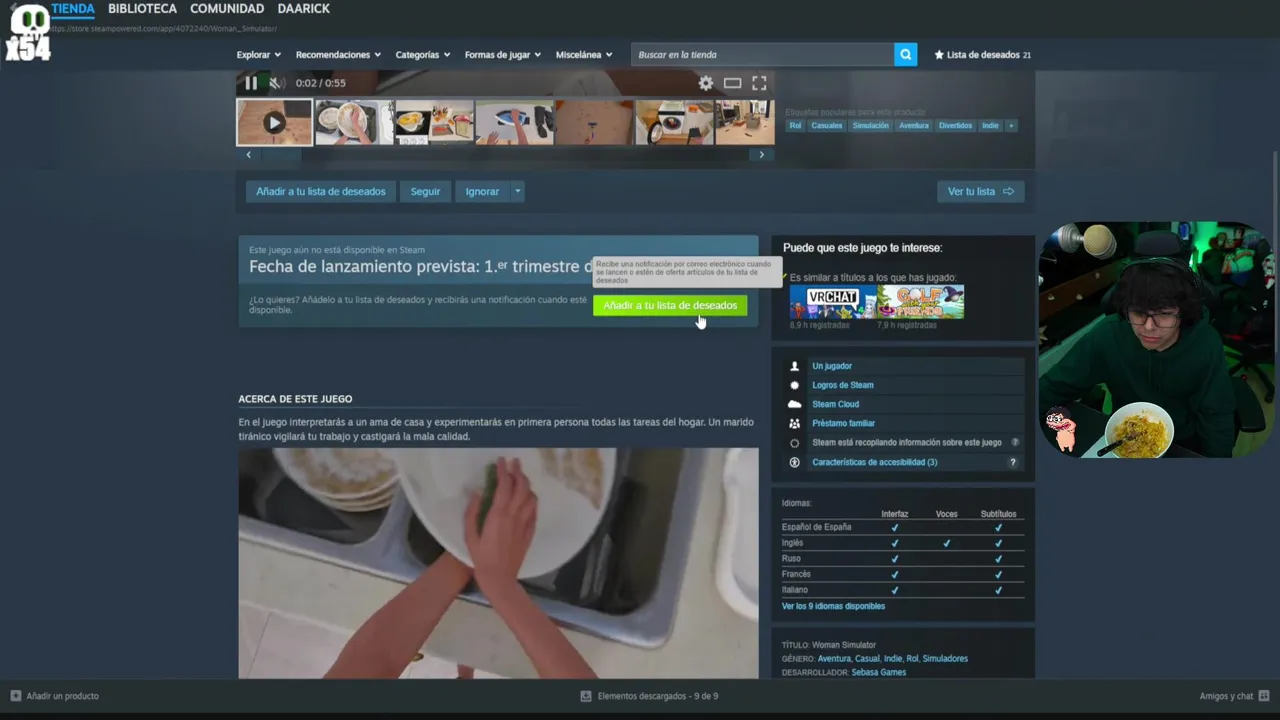Click the Un jugador person icon
The height and width of the screenshot is (720, 1280).
[795, 366]
